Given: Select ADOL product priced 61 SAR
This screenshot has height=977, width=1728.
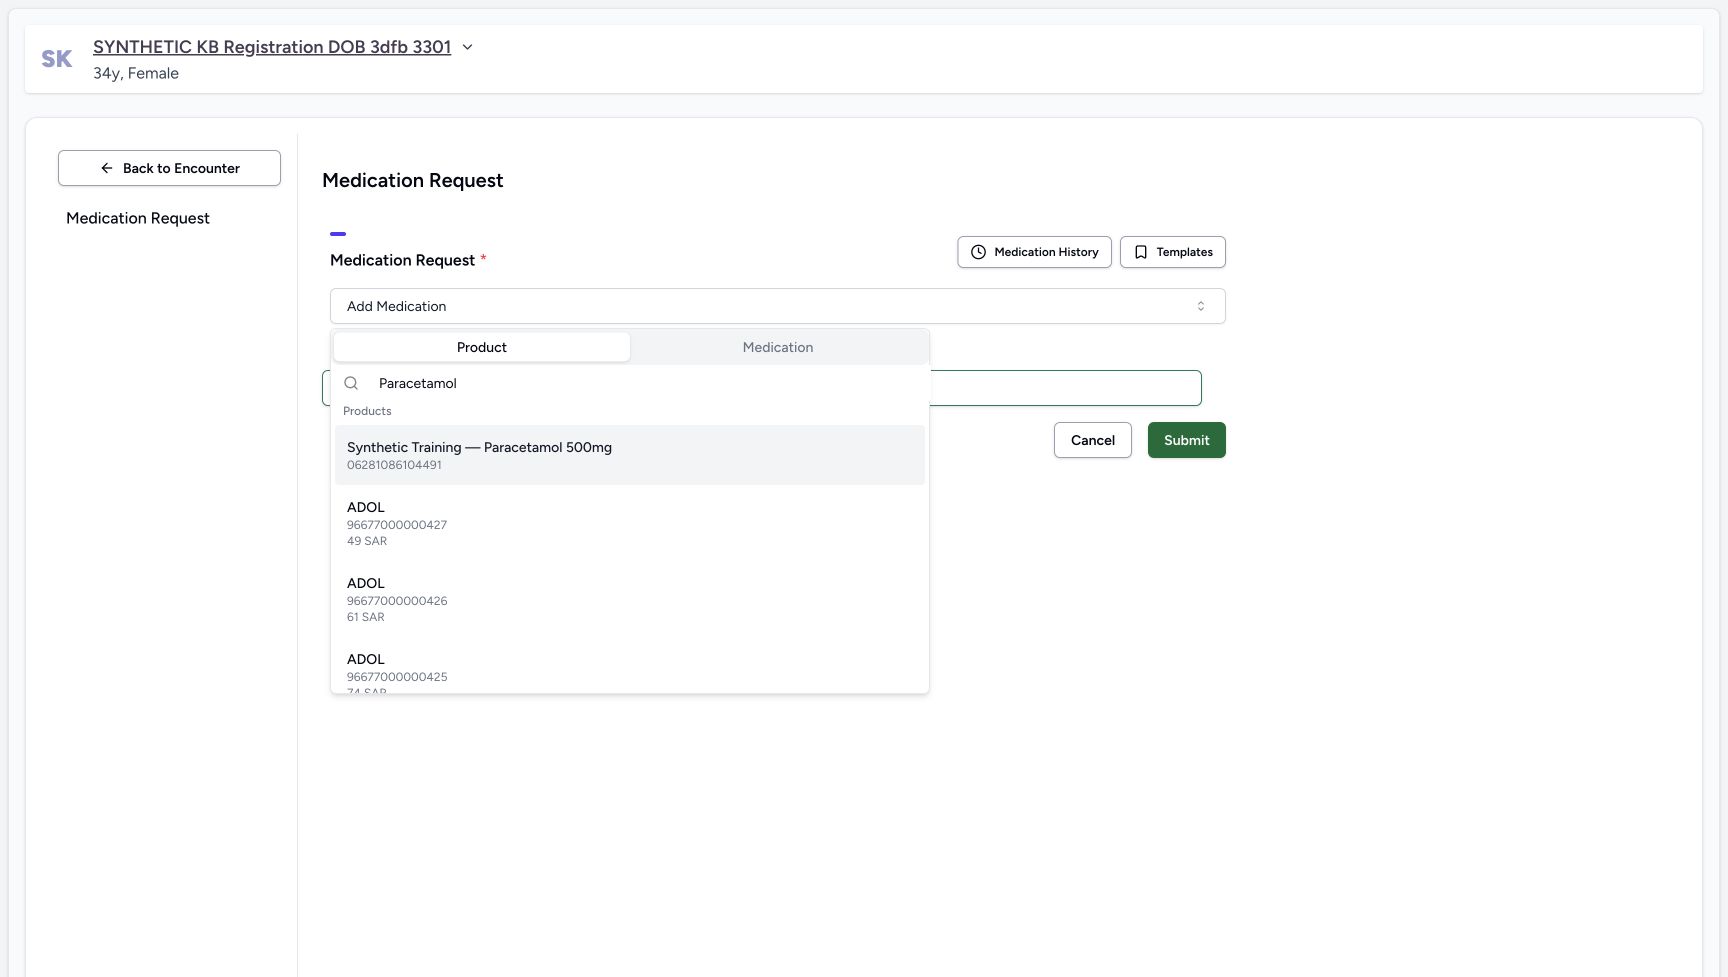Looking at the screenshot, I should click(630, 599).
